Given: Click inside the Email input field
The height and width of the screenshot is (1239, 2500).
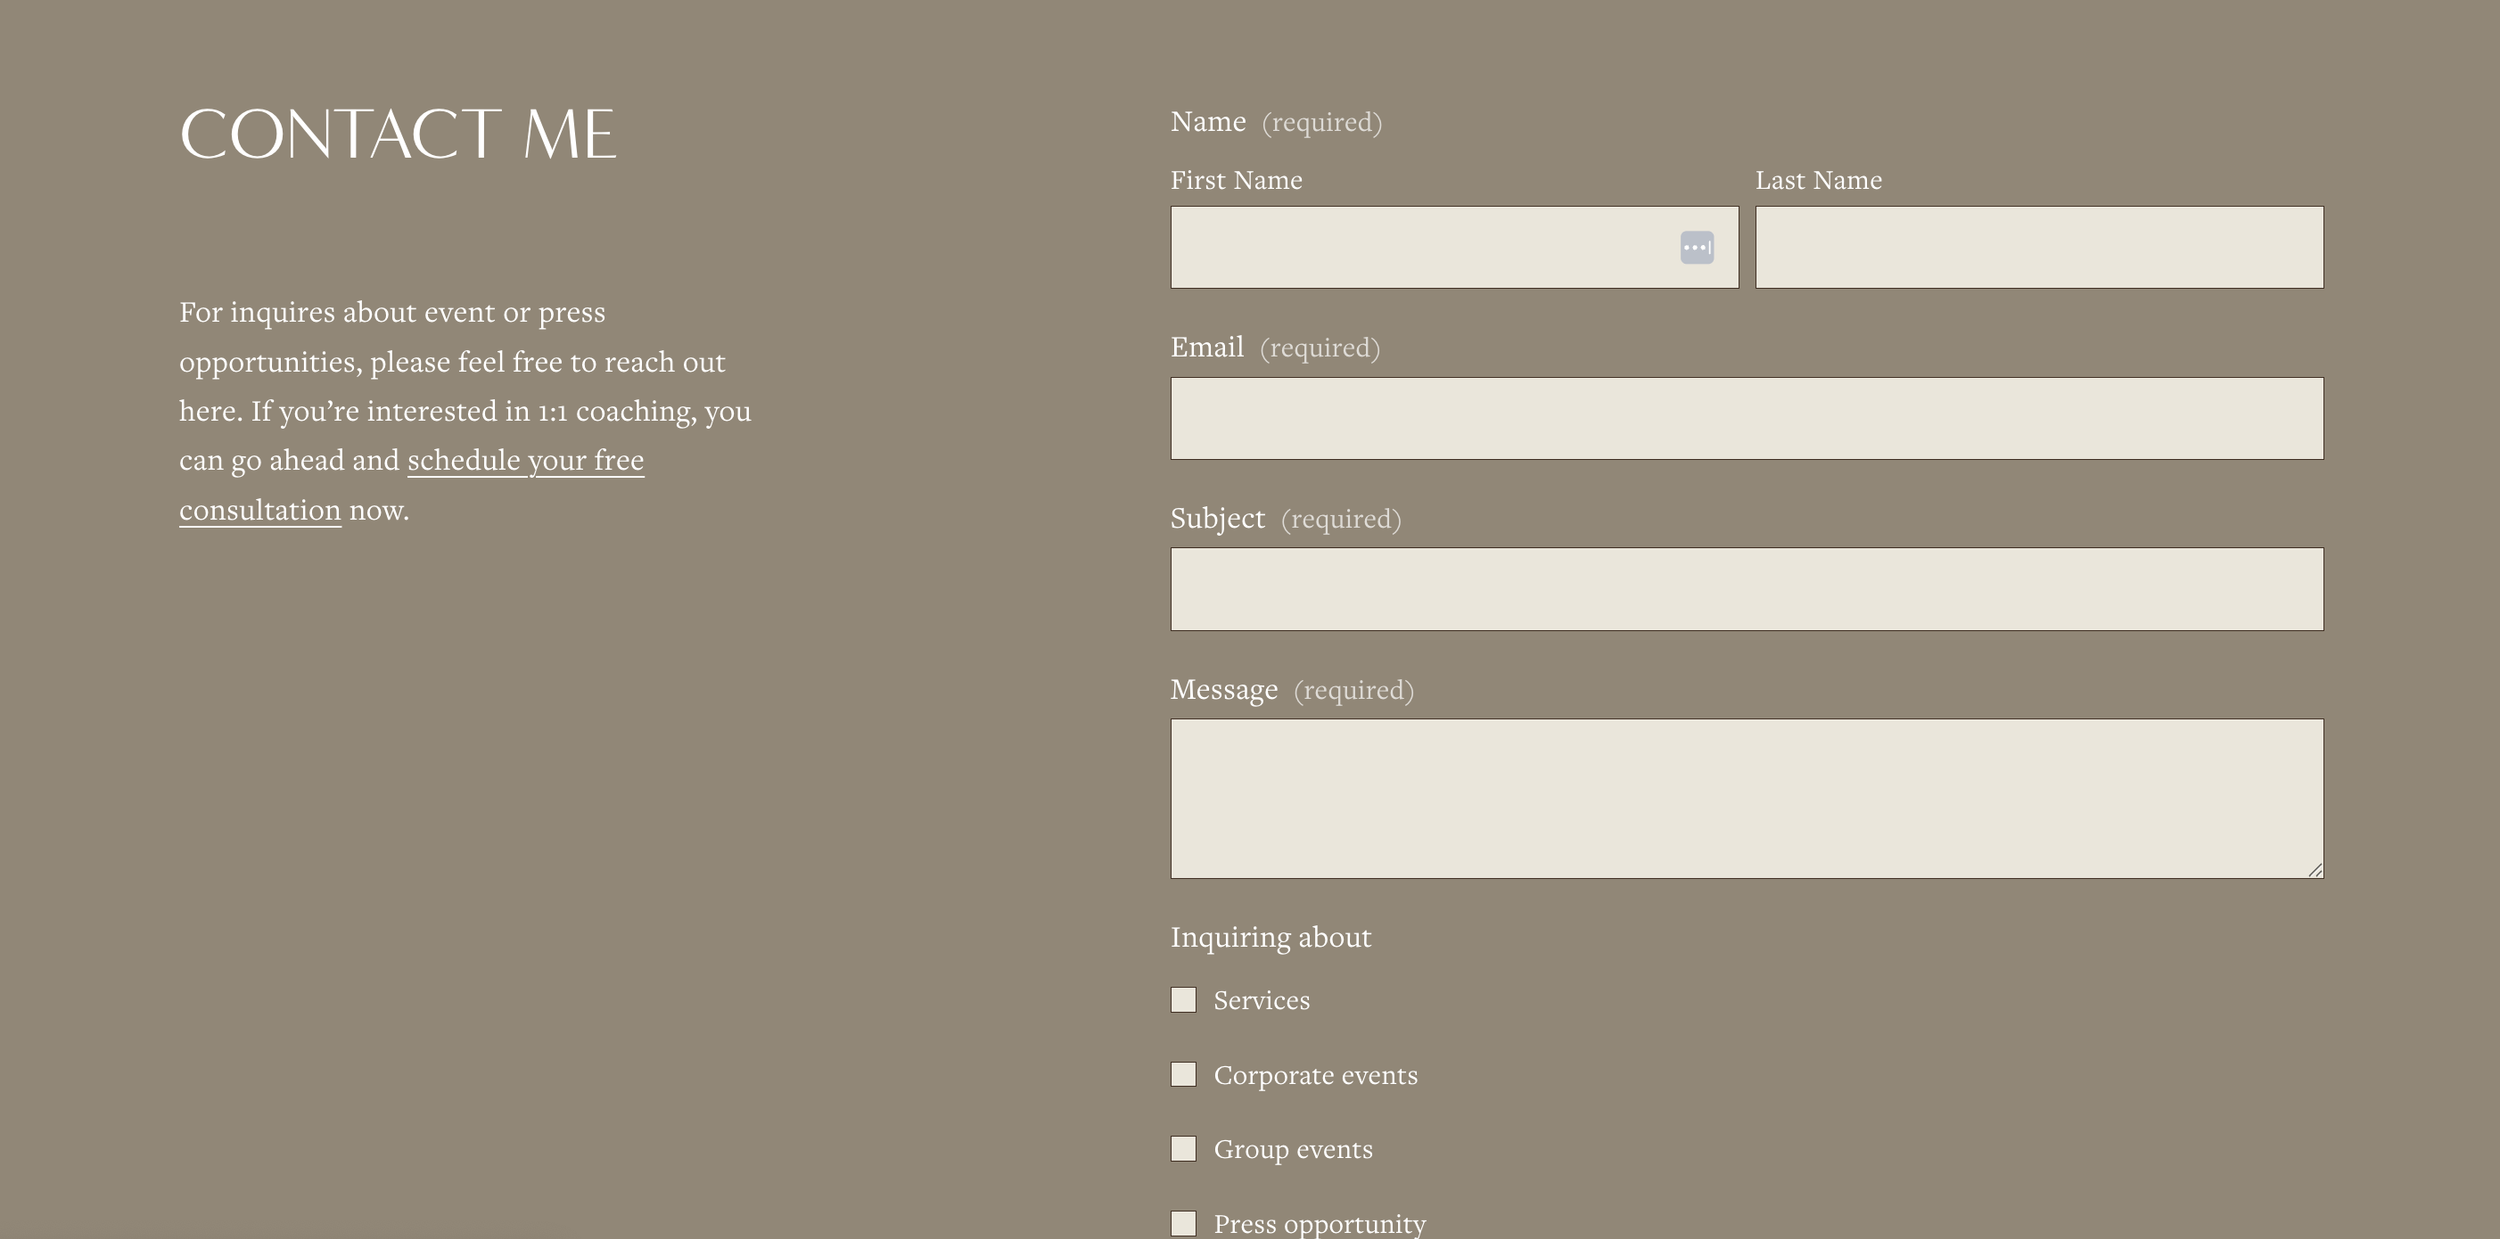Looking at the screenshot, I should pos(1746,417).
